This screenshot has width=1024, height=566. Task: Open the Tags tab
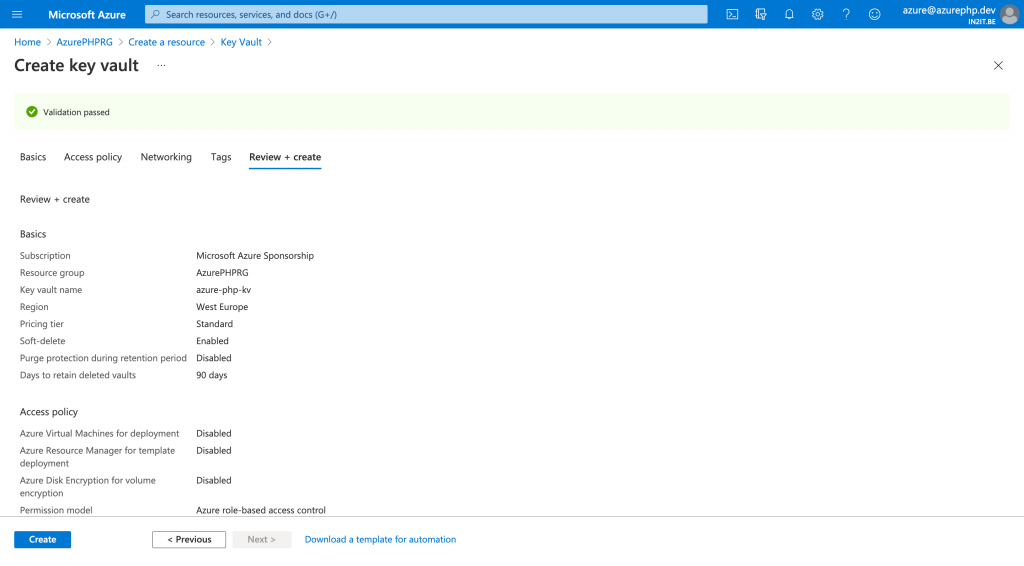221,157
